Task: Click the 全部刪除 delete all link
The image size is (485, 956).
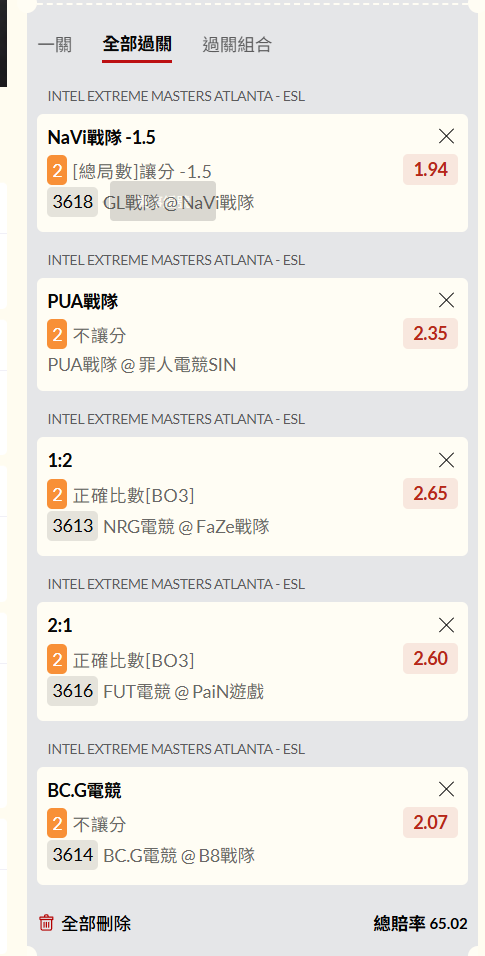Action: (96, 924)
